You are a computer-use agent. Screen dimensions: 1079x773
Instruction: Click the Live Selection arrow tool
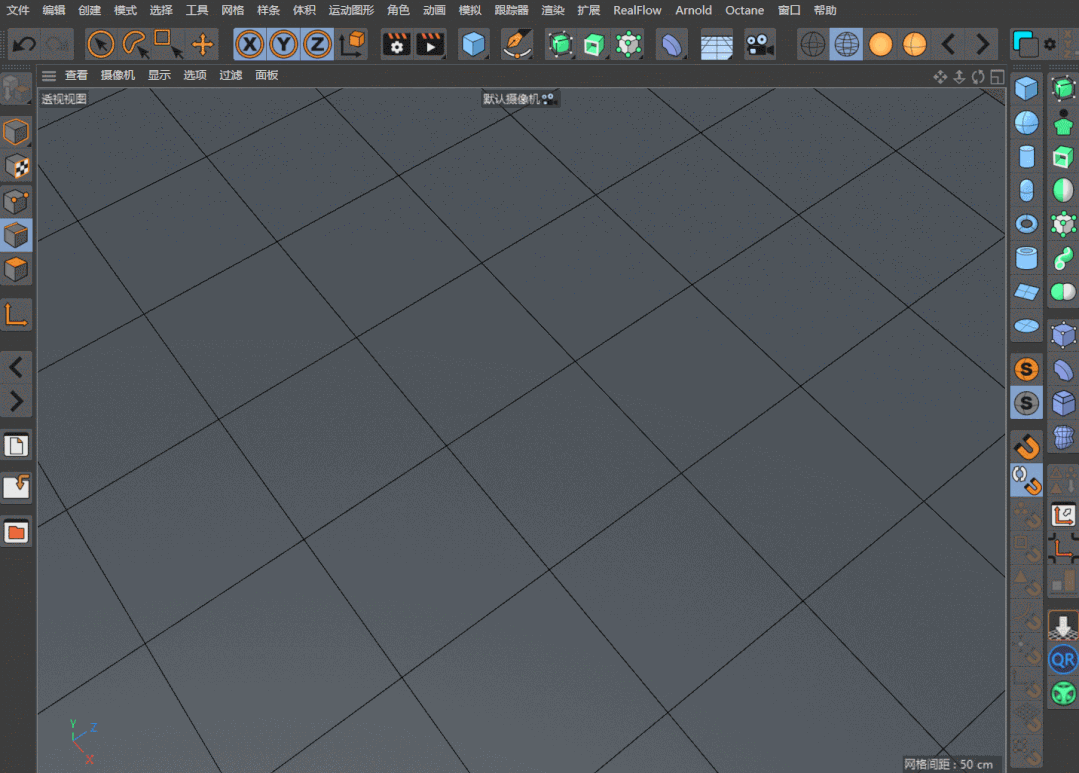pyautogui.click(x=101, y=44)
